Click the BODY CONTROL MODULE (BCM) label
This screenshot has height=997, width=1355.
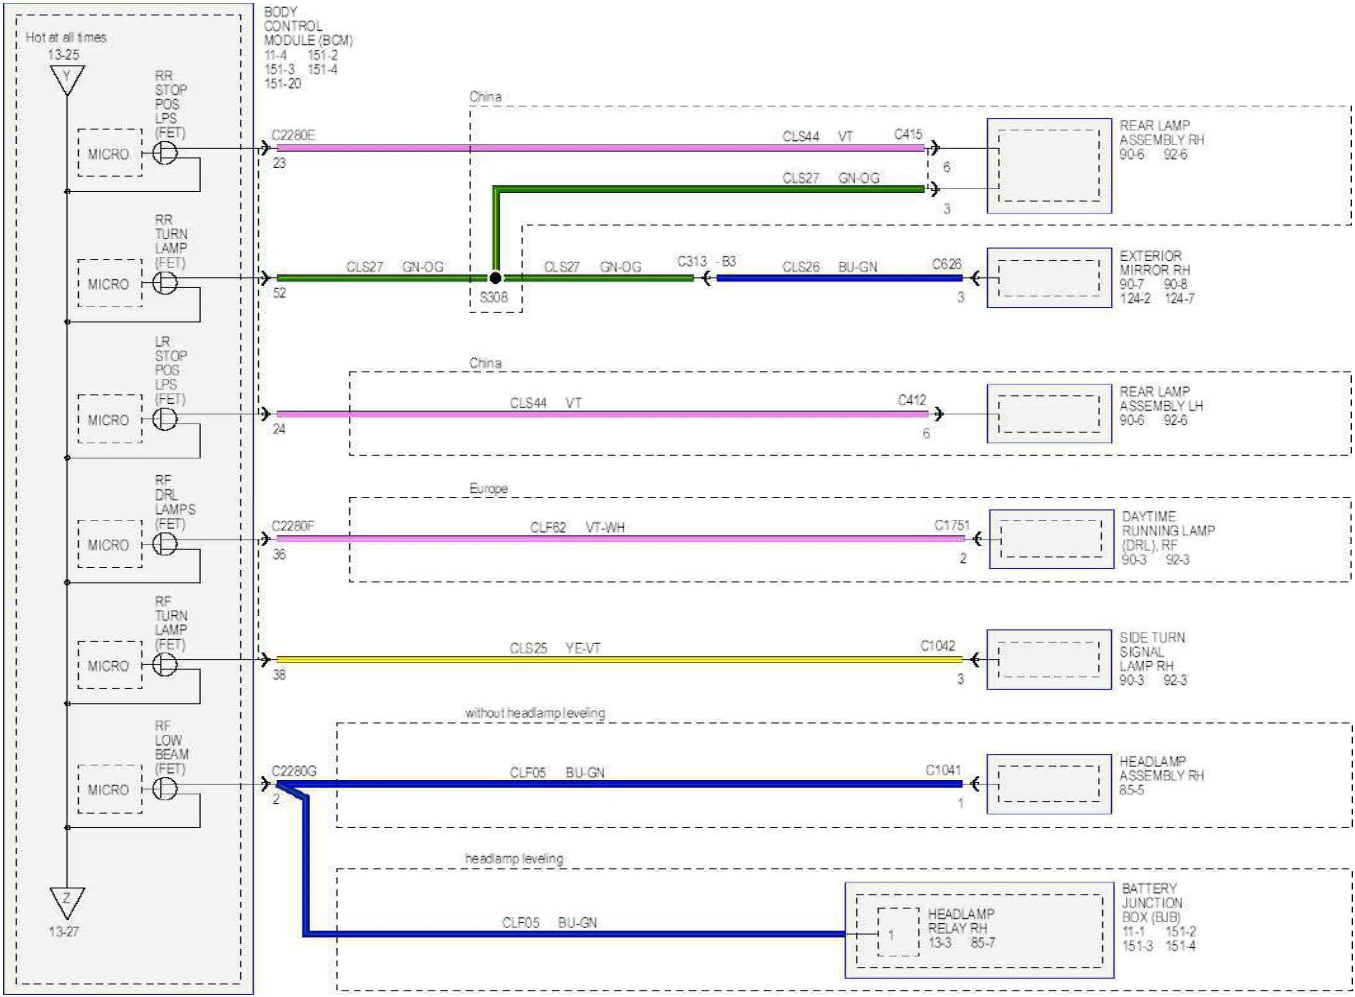[x=308, y=26]
